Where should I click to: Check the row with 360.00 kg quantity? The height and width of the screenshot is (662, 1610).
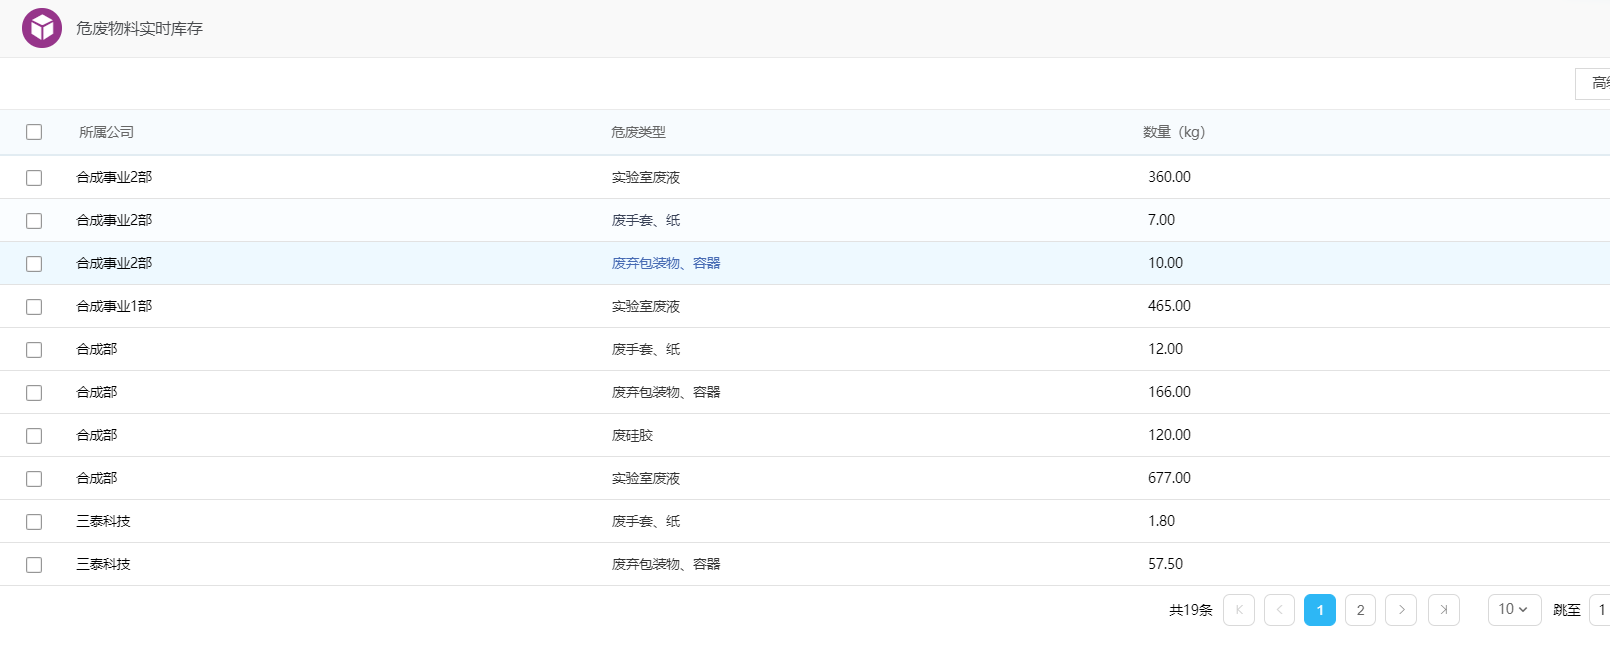pos(34,178)
